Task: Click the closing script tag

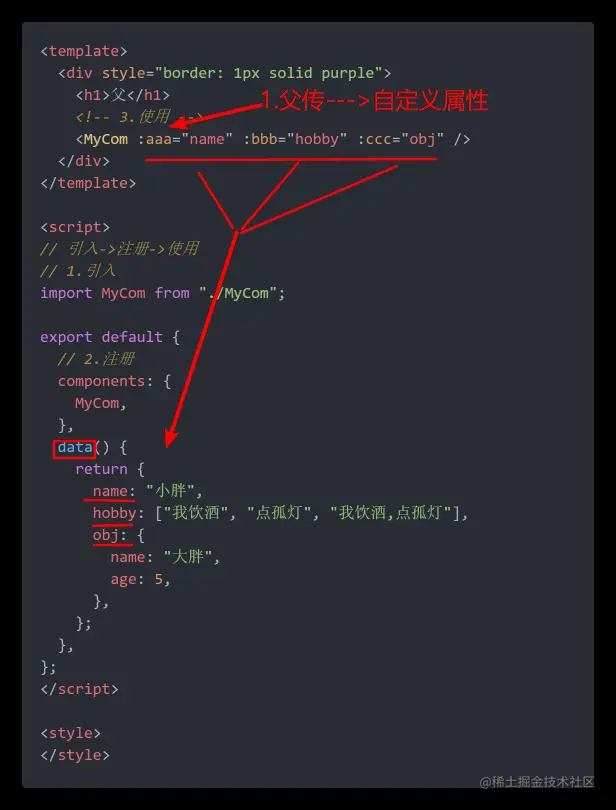Action: 79,689
